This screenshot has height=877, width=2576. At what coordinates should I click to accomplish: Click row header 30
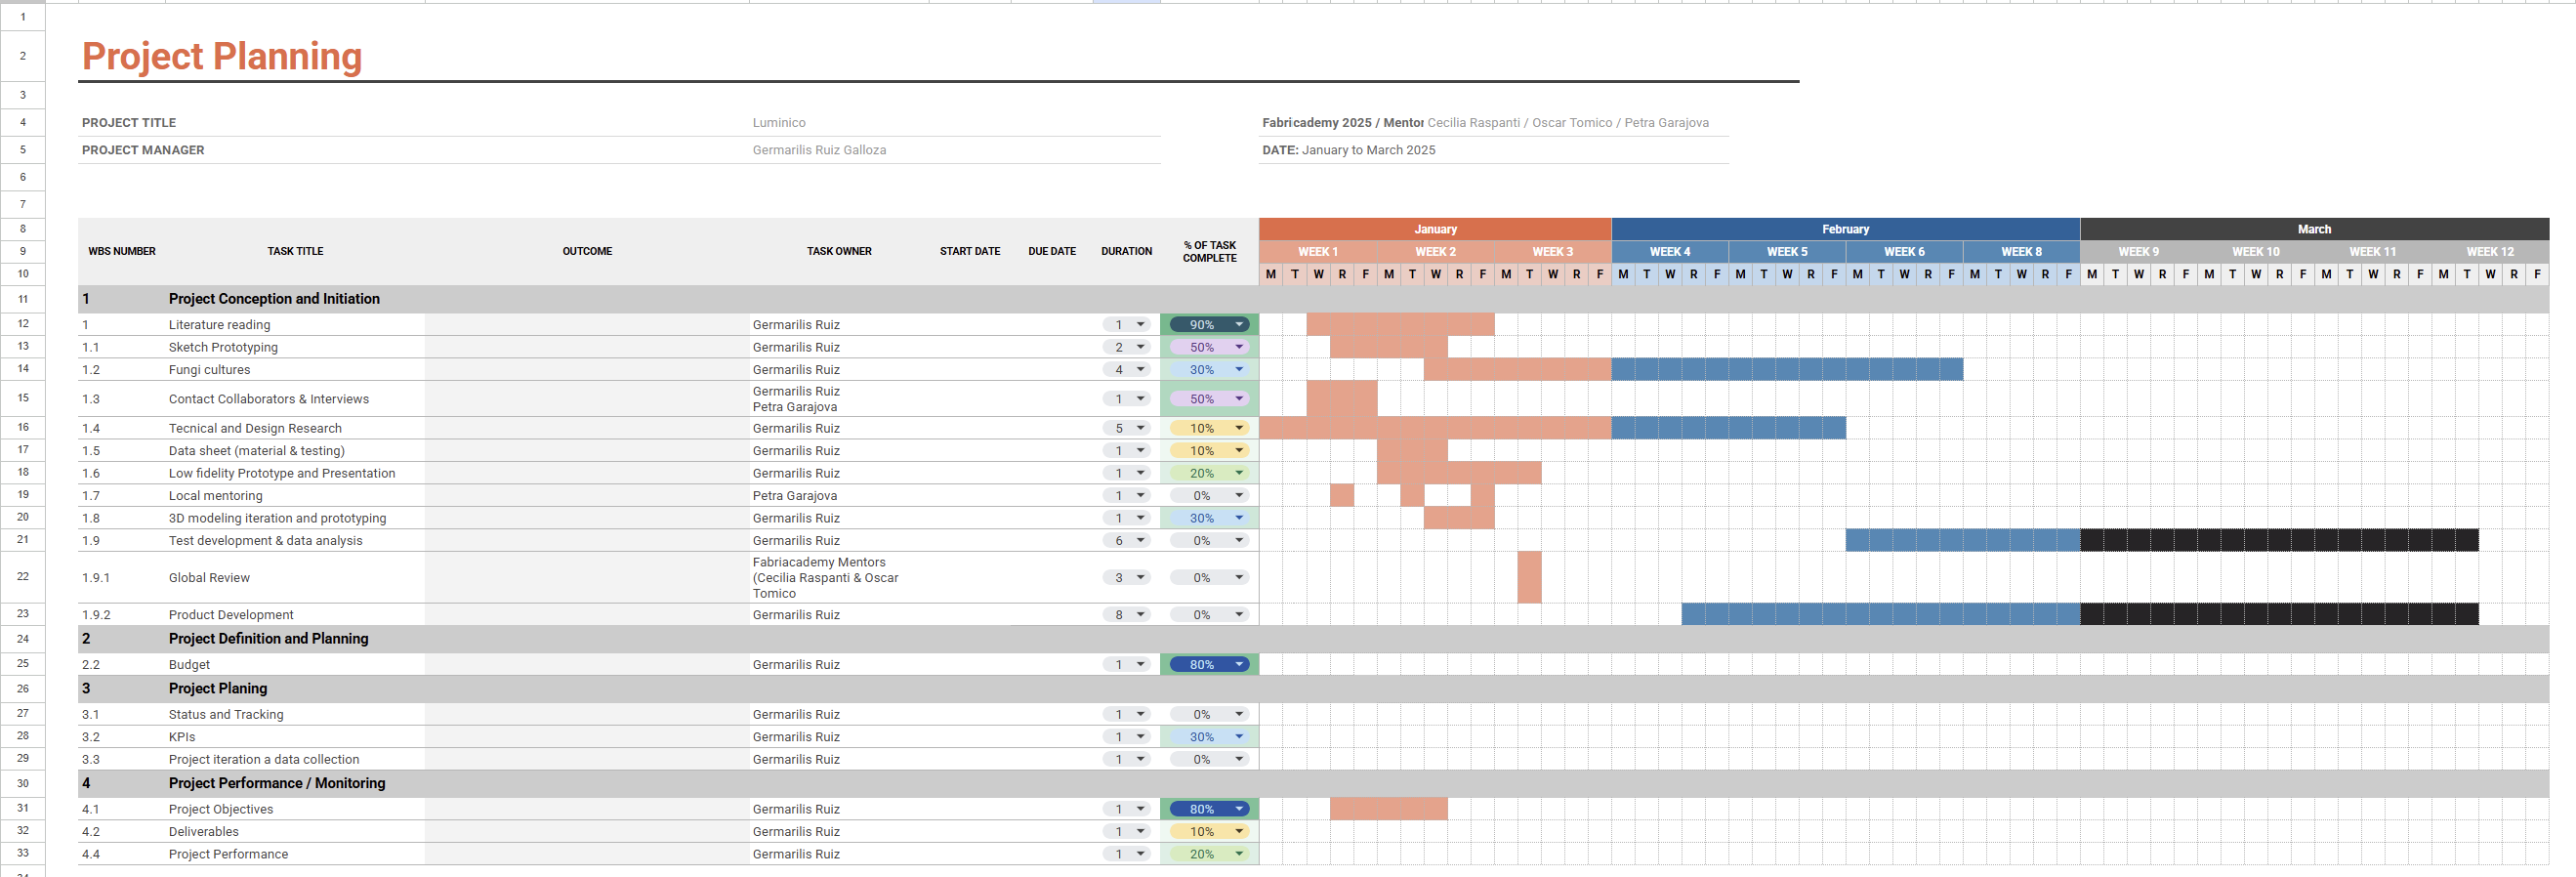pos(23,783)
